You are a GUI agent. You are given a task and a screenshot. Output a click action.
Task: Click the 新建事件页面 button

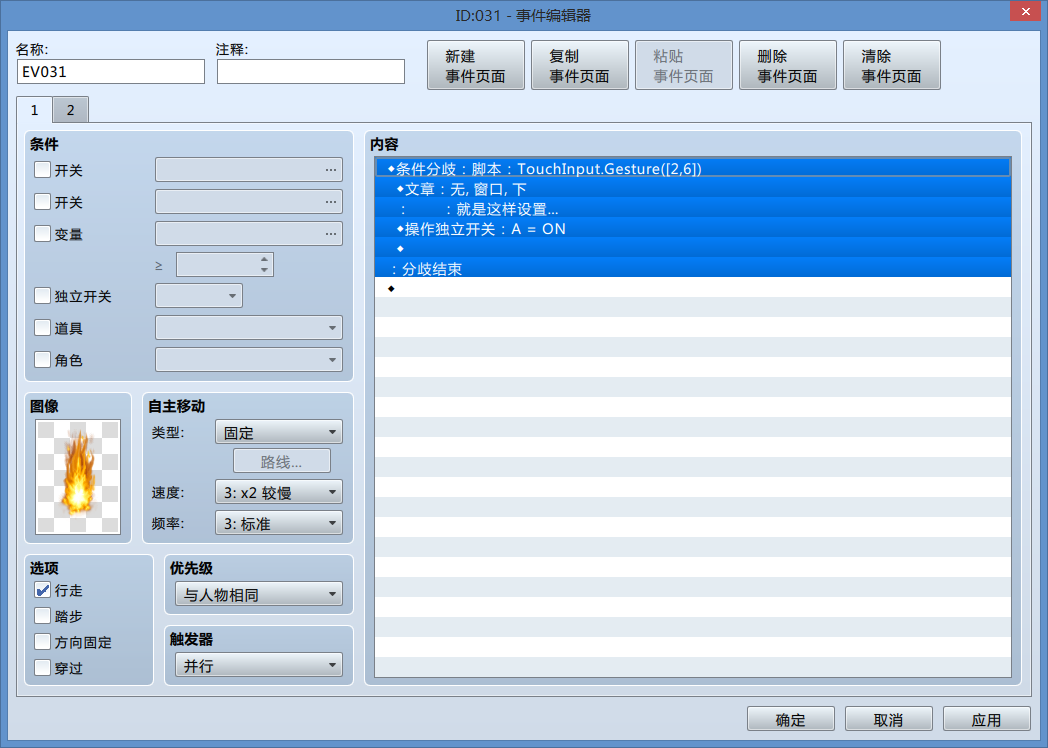(476, 66)
